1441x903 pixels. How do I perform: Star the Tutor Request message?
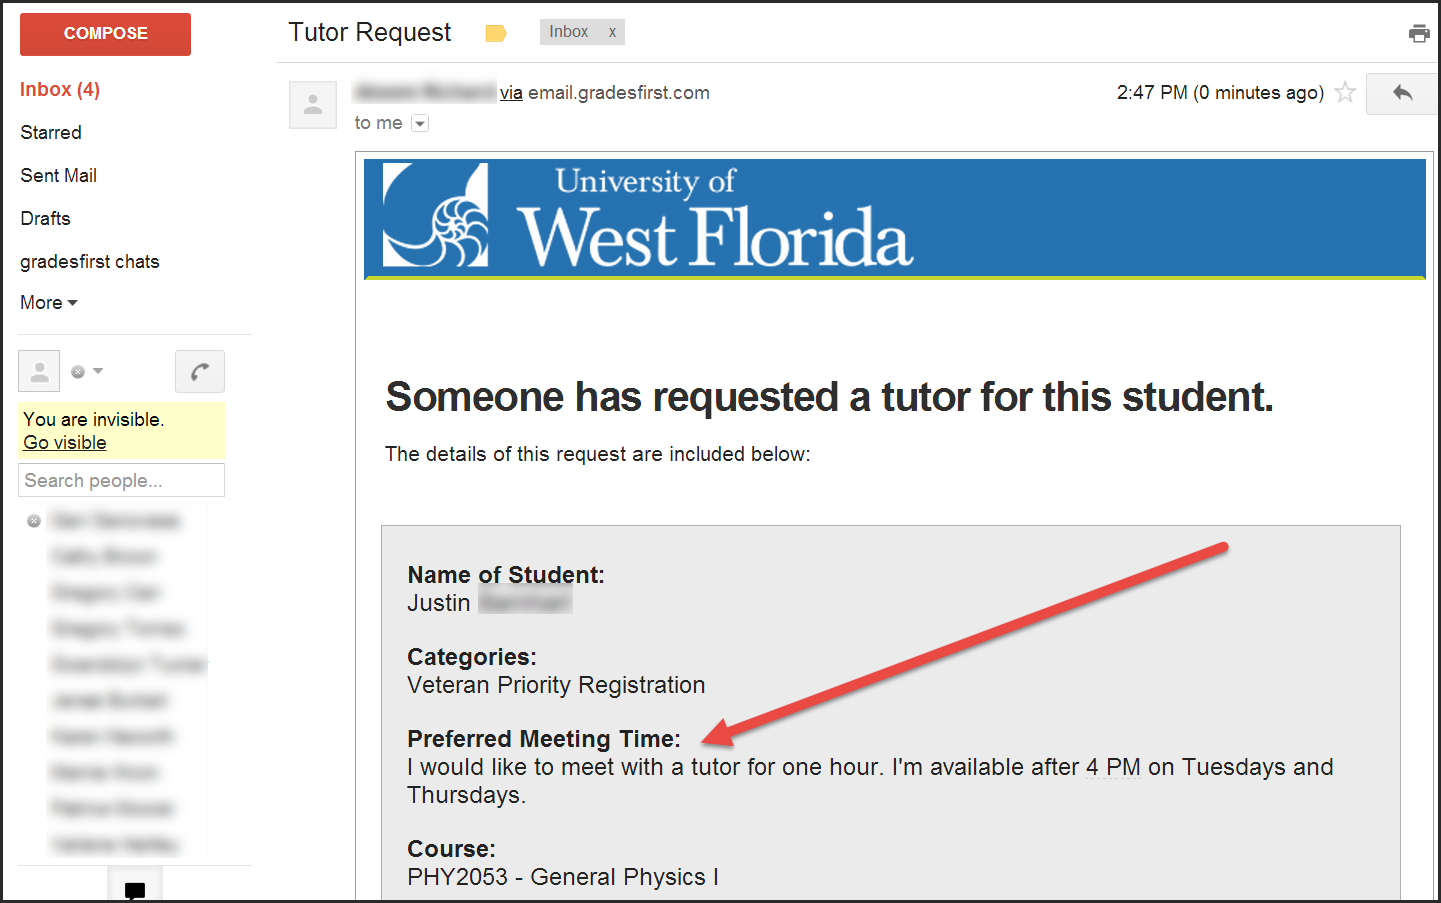click(x=1345, y=92)
